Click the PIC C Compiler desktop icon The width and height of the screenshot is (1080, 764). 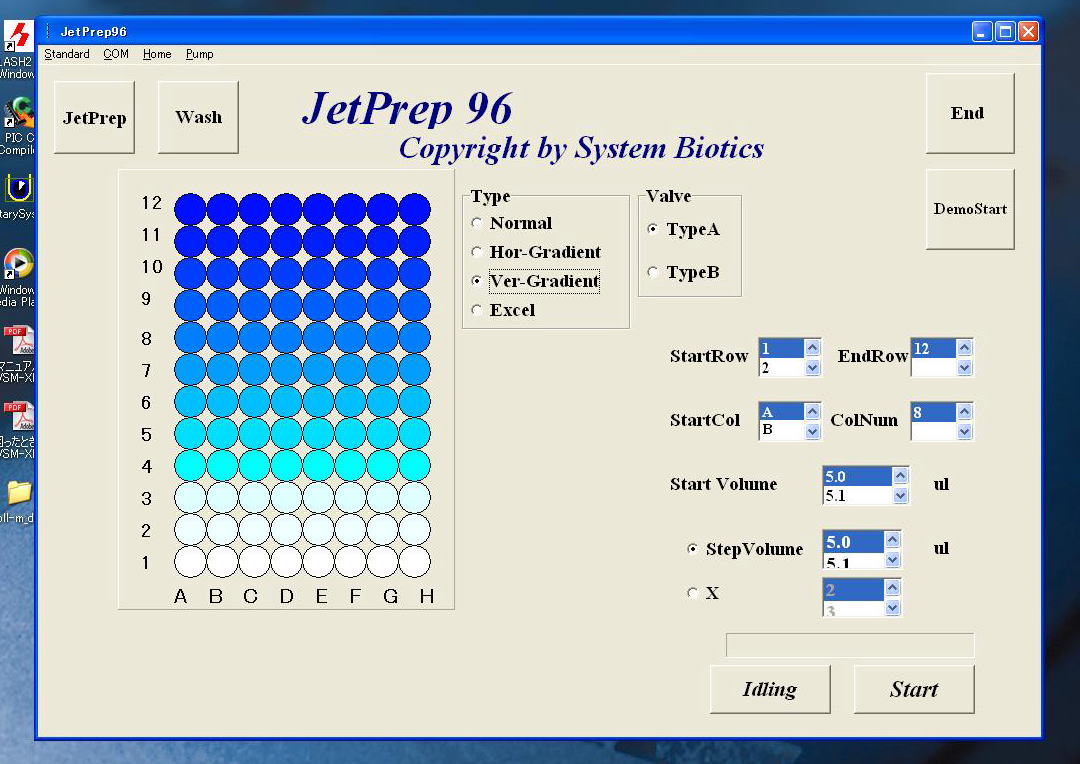pos(18,113)
